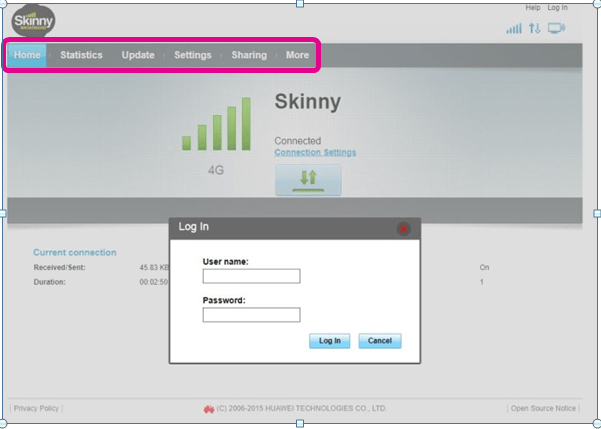Click the connected devices status icon

point(557,29)
